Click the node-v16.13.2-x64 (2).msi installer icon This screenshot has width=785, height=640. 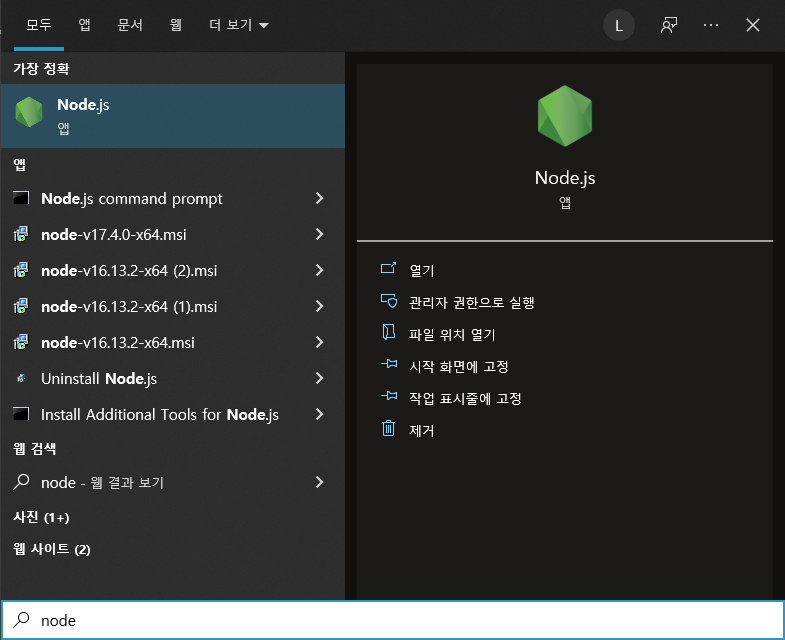(x=21, y=270)
